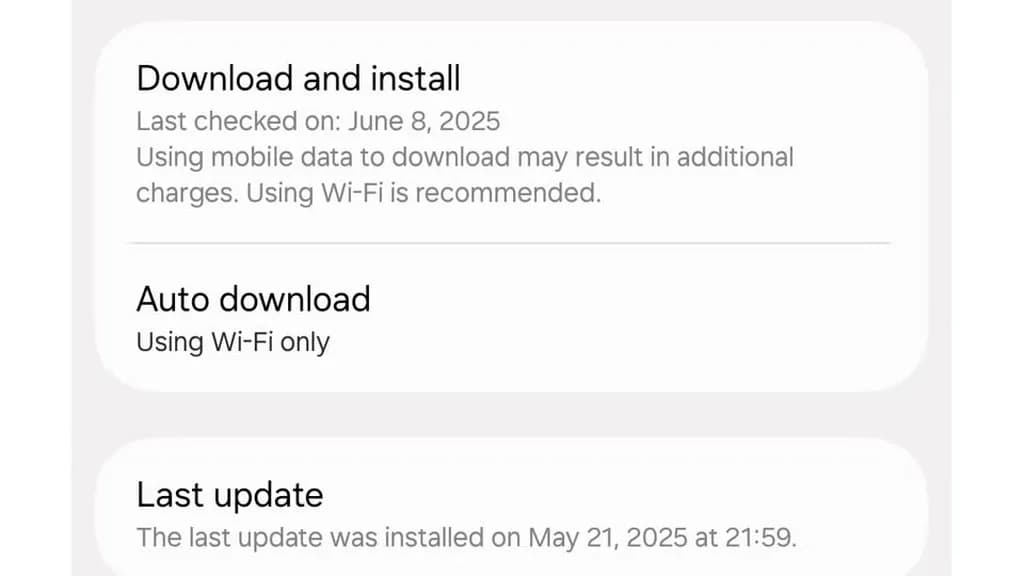Tap empty space right of Last update title
The width and height of the screenshot is (1024, 576).
[x=620, y=495]
